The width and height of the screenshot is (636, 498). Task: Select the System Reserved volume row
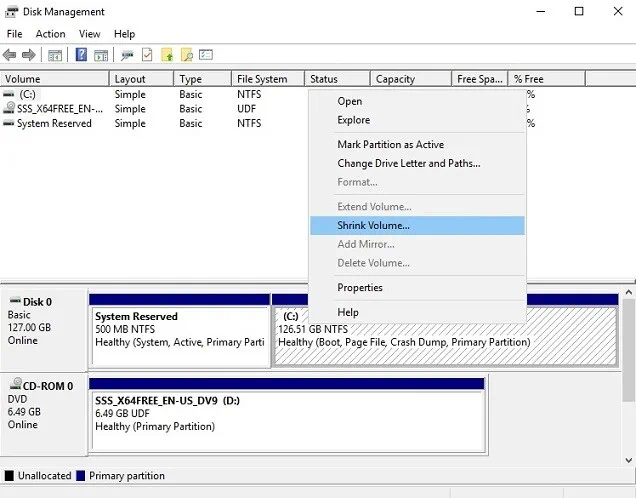pyautogui.click(x=54, y=124)
